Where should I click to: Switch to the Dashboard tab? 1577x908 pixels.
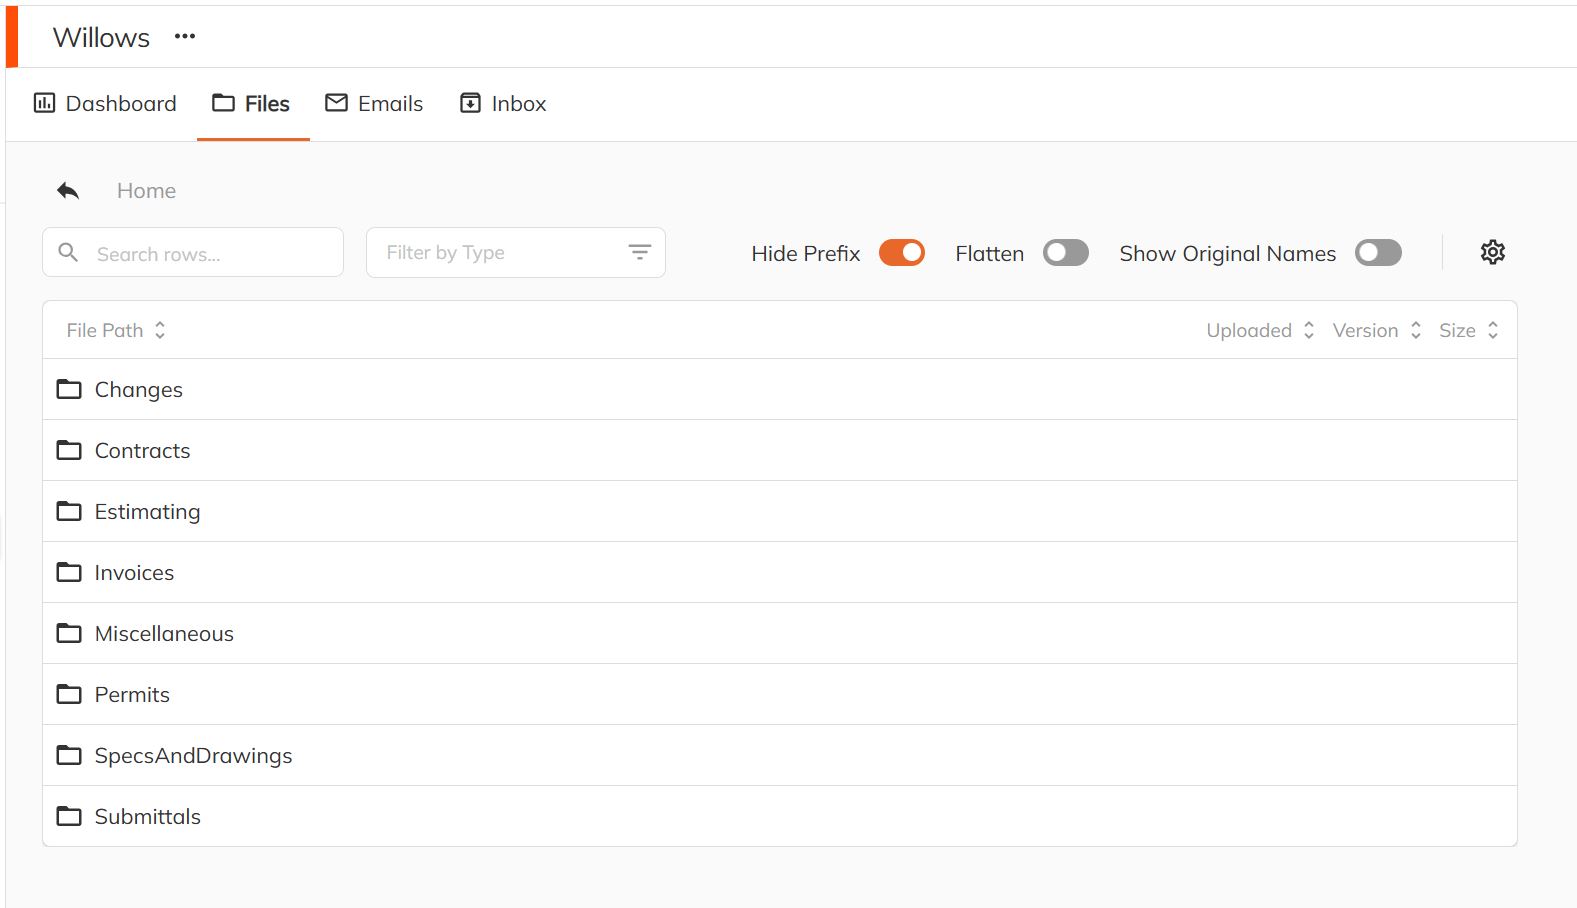105,104
